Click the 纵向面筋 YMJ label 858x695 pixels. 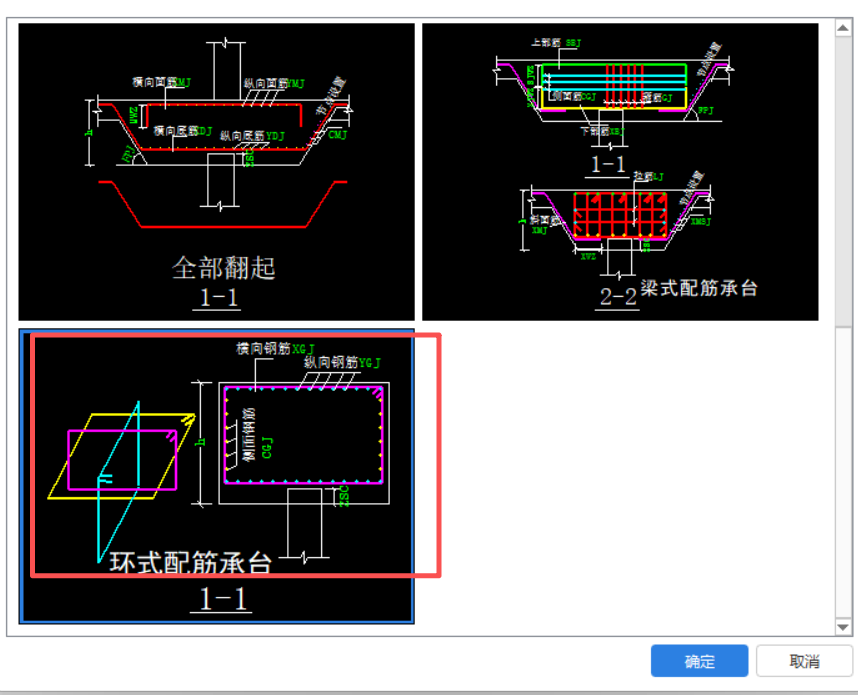pyautogui.click(x=274, y=83)
